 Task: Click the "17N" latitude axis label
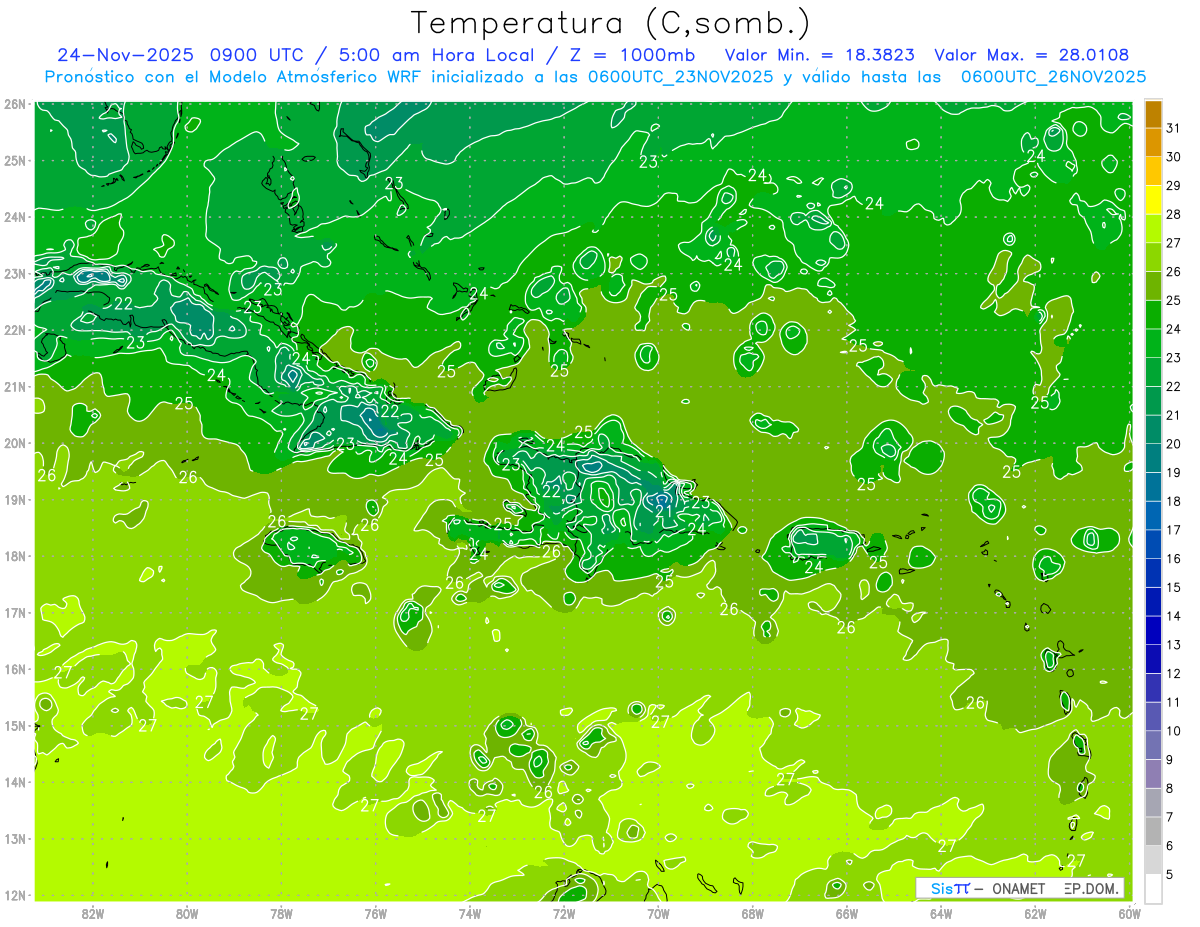click(15, 612)
